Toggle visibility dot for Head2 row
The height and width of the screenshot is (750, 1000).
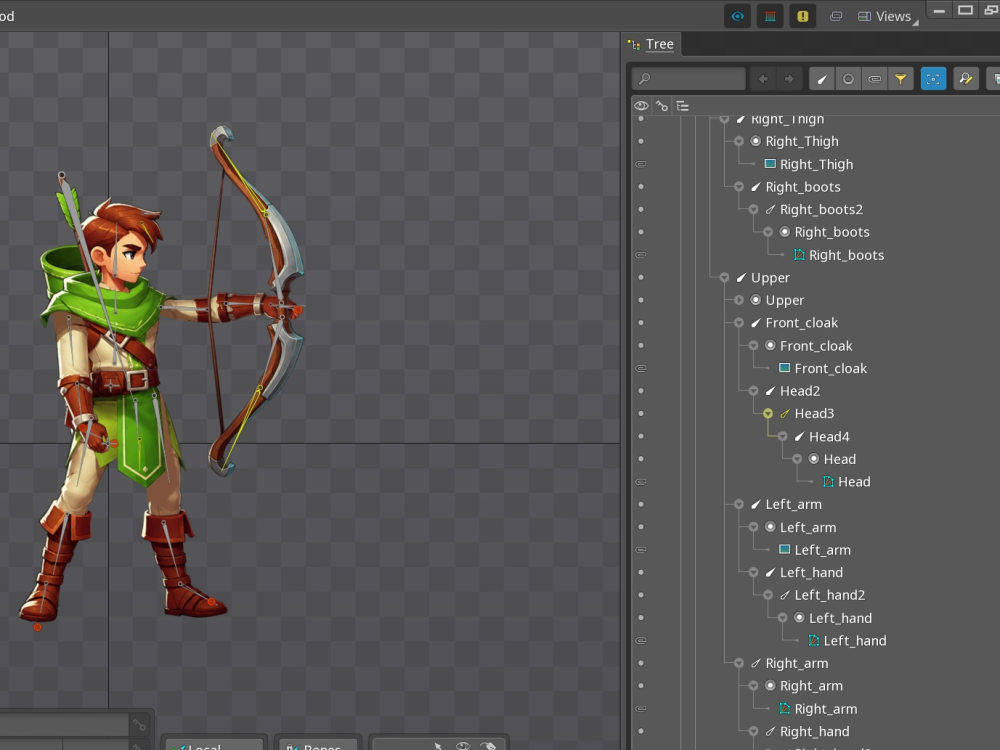tap(641, 391)
